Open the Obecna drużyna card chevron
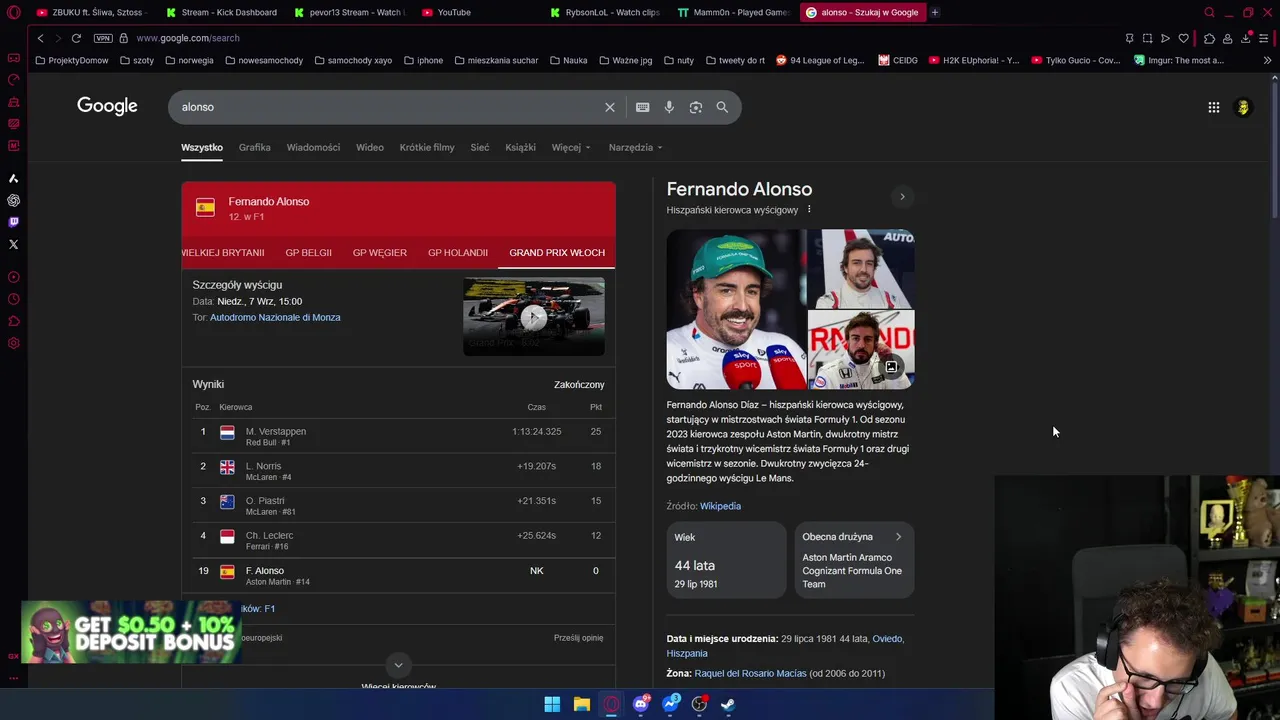 (x=898, y=537)
